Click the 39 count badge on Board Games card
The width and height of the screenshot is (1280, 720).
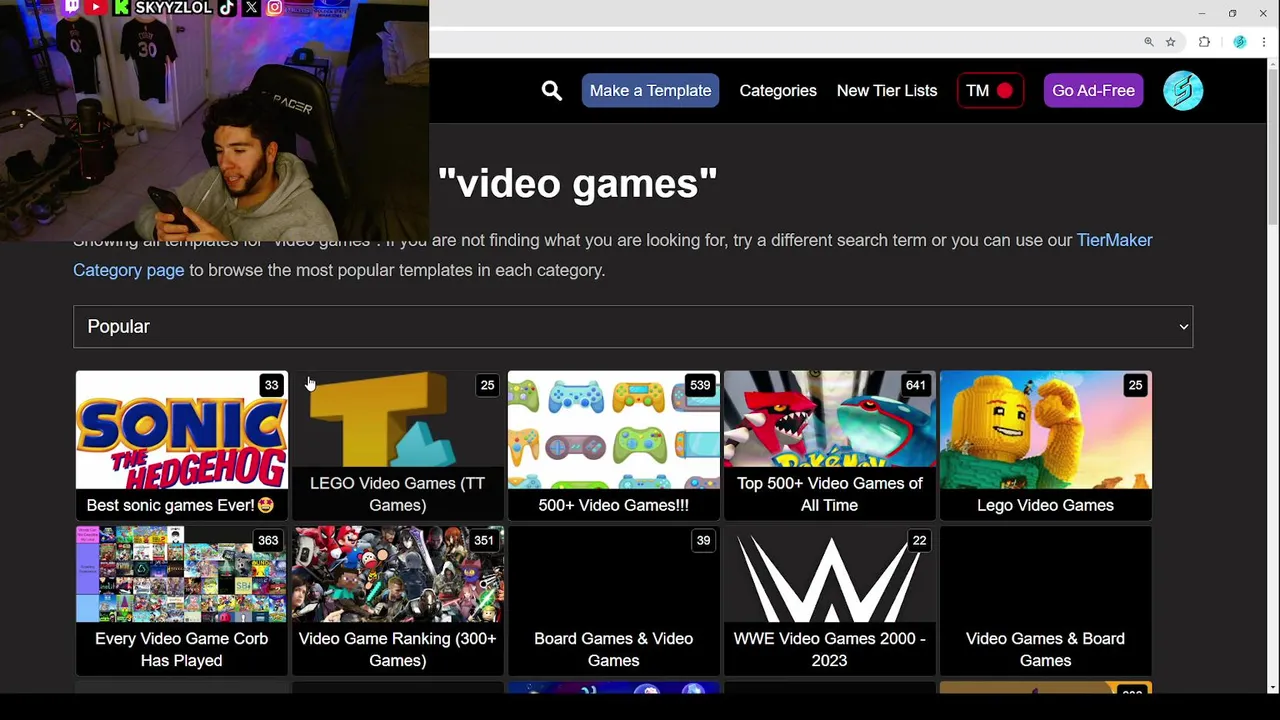click(703, 541)
